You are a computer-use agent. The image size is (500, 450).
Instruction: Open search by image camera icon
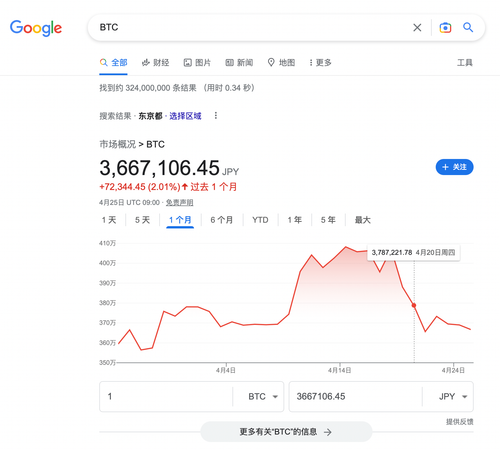coord(445,28)
